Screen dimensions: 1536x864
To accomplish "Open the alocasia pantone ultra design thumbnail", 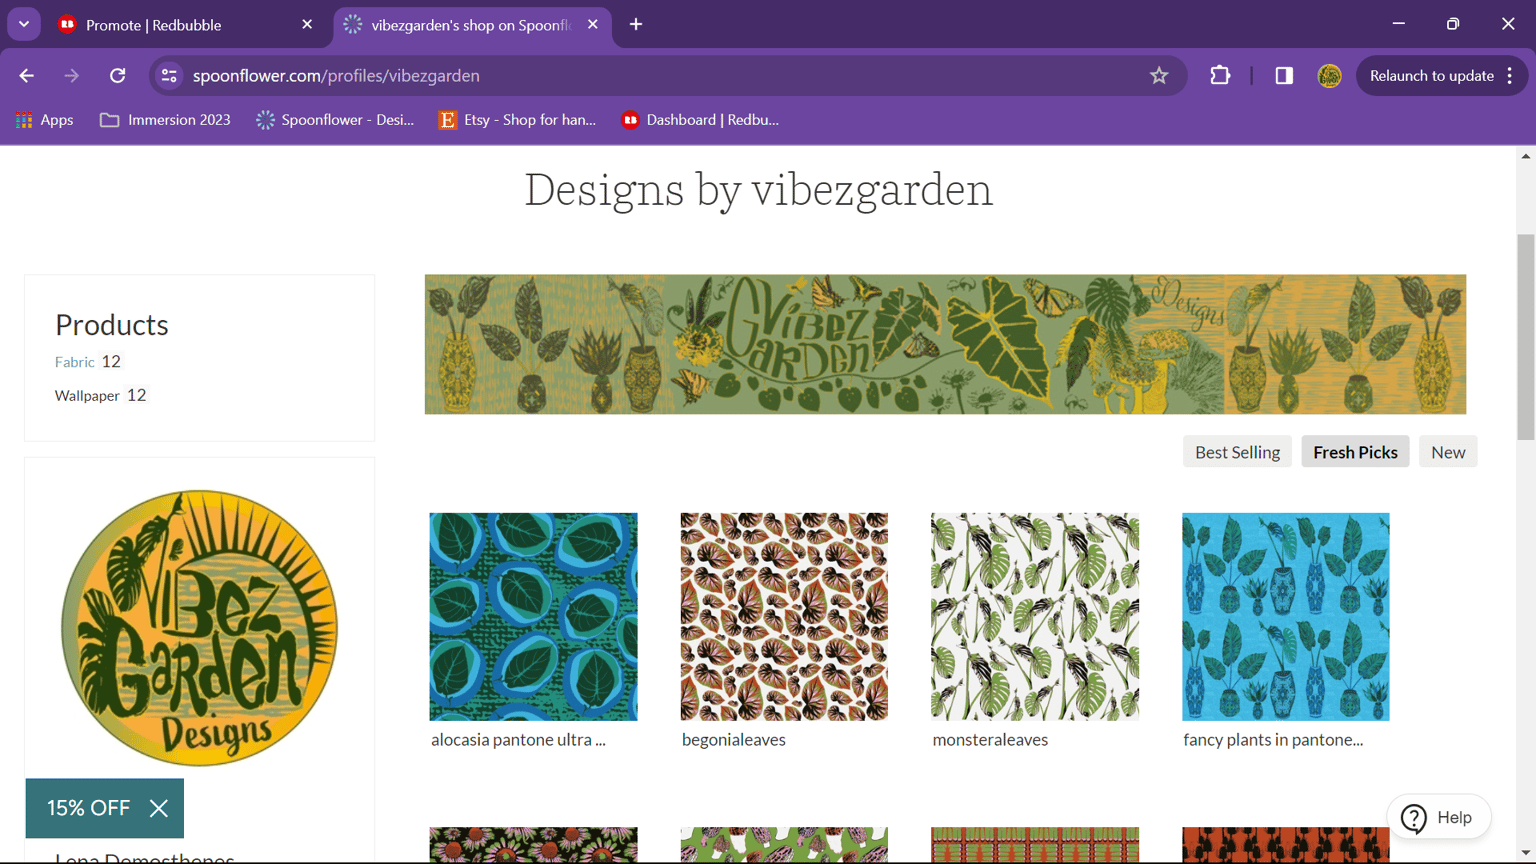I will point(533,617).
